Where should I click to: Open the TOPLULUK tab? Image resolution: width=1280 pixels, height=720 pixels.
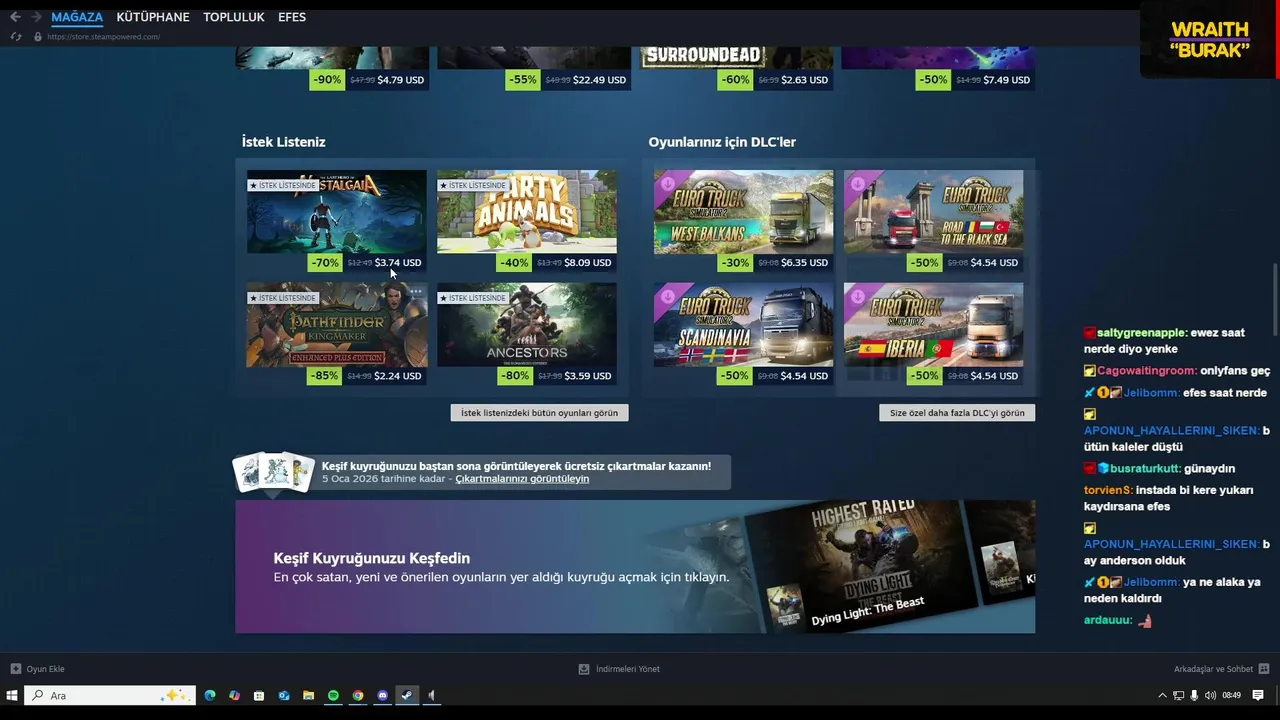point(234,17)
